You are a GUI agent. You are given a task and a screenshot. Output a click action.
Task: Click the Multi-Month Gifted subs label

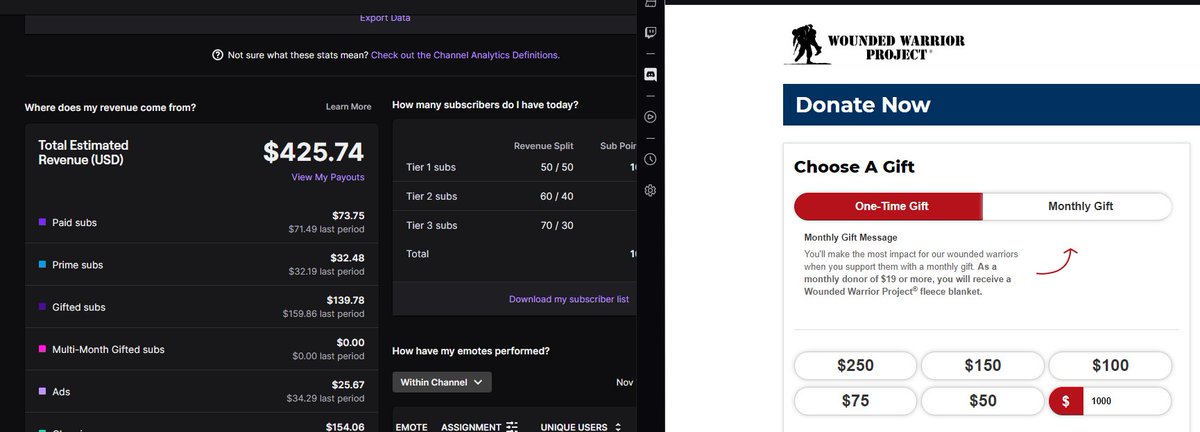click(108, 349)
